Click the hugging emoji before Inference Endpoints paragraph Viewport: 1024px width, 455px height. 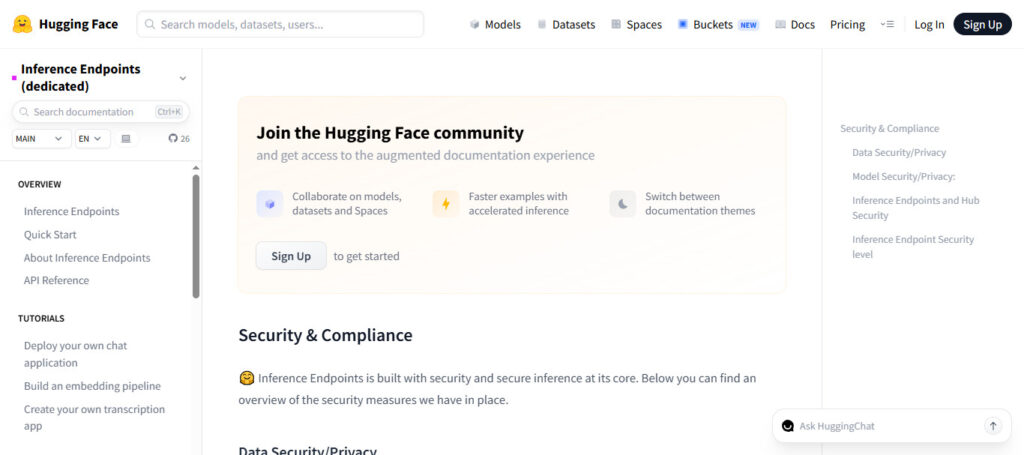click(246, 378)
